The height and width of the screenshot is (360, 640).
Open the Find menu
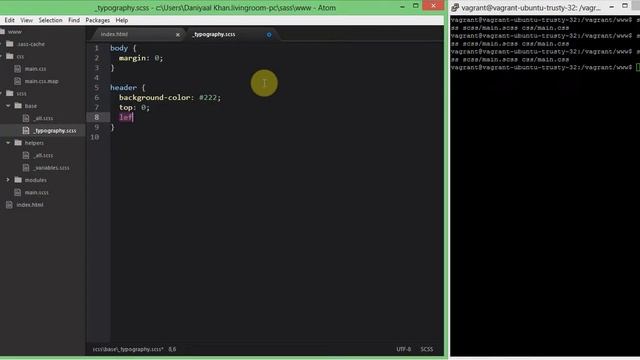[x=74, y=20]
